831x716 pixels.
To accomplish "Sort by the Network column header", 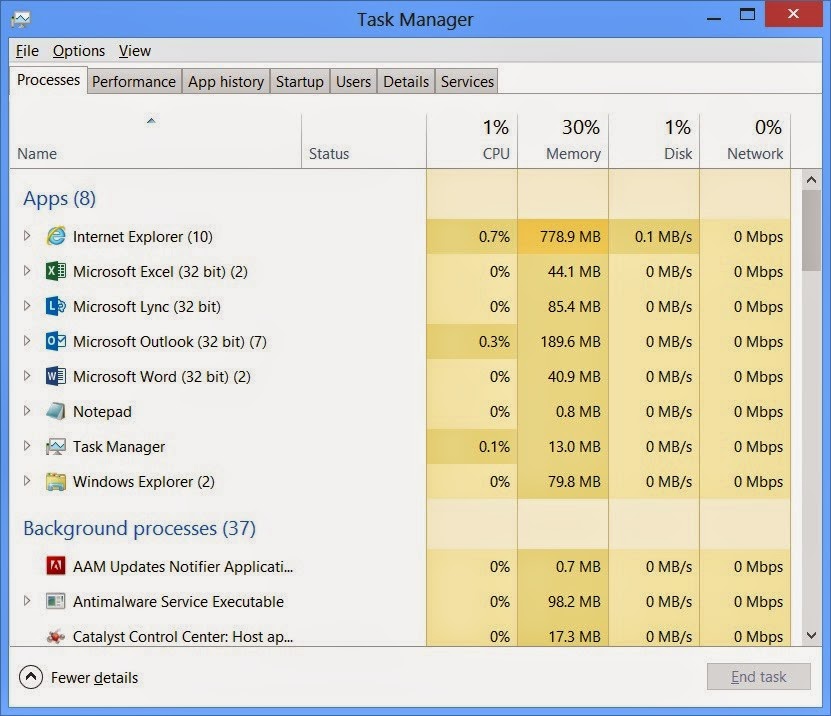I will (x=745, y=142).
